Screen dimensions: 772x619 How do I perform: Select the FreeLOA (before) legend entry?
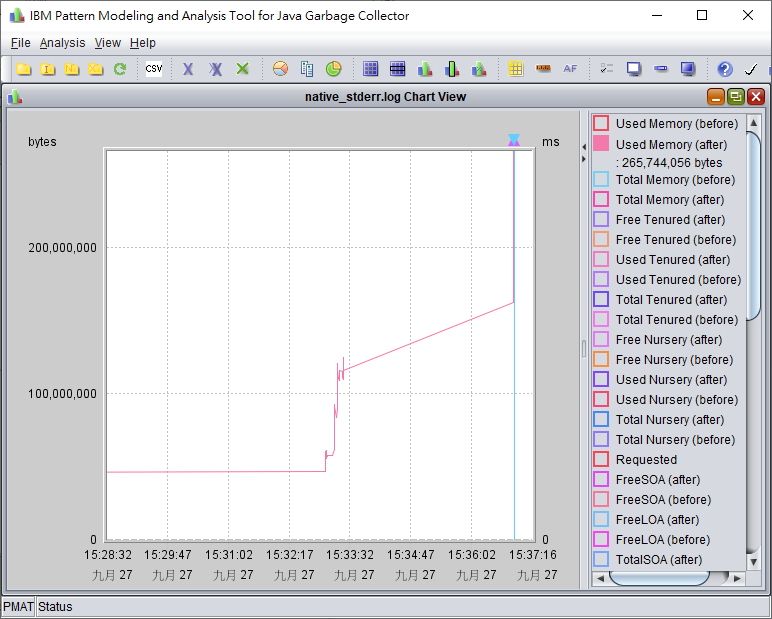(663, 539)
